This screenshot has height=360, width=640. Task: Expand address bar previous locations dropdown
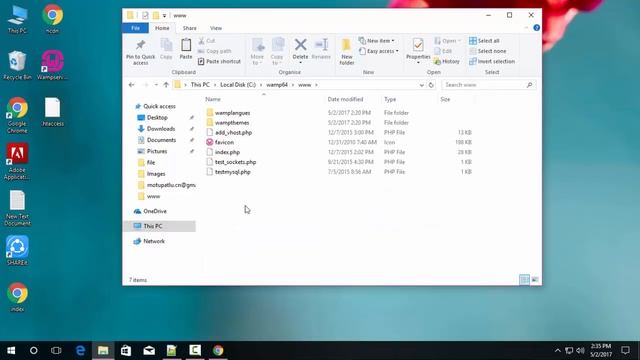(x=422, y=85)
